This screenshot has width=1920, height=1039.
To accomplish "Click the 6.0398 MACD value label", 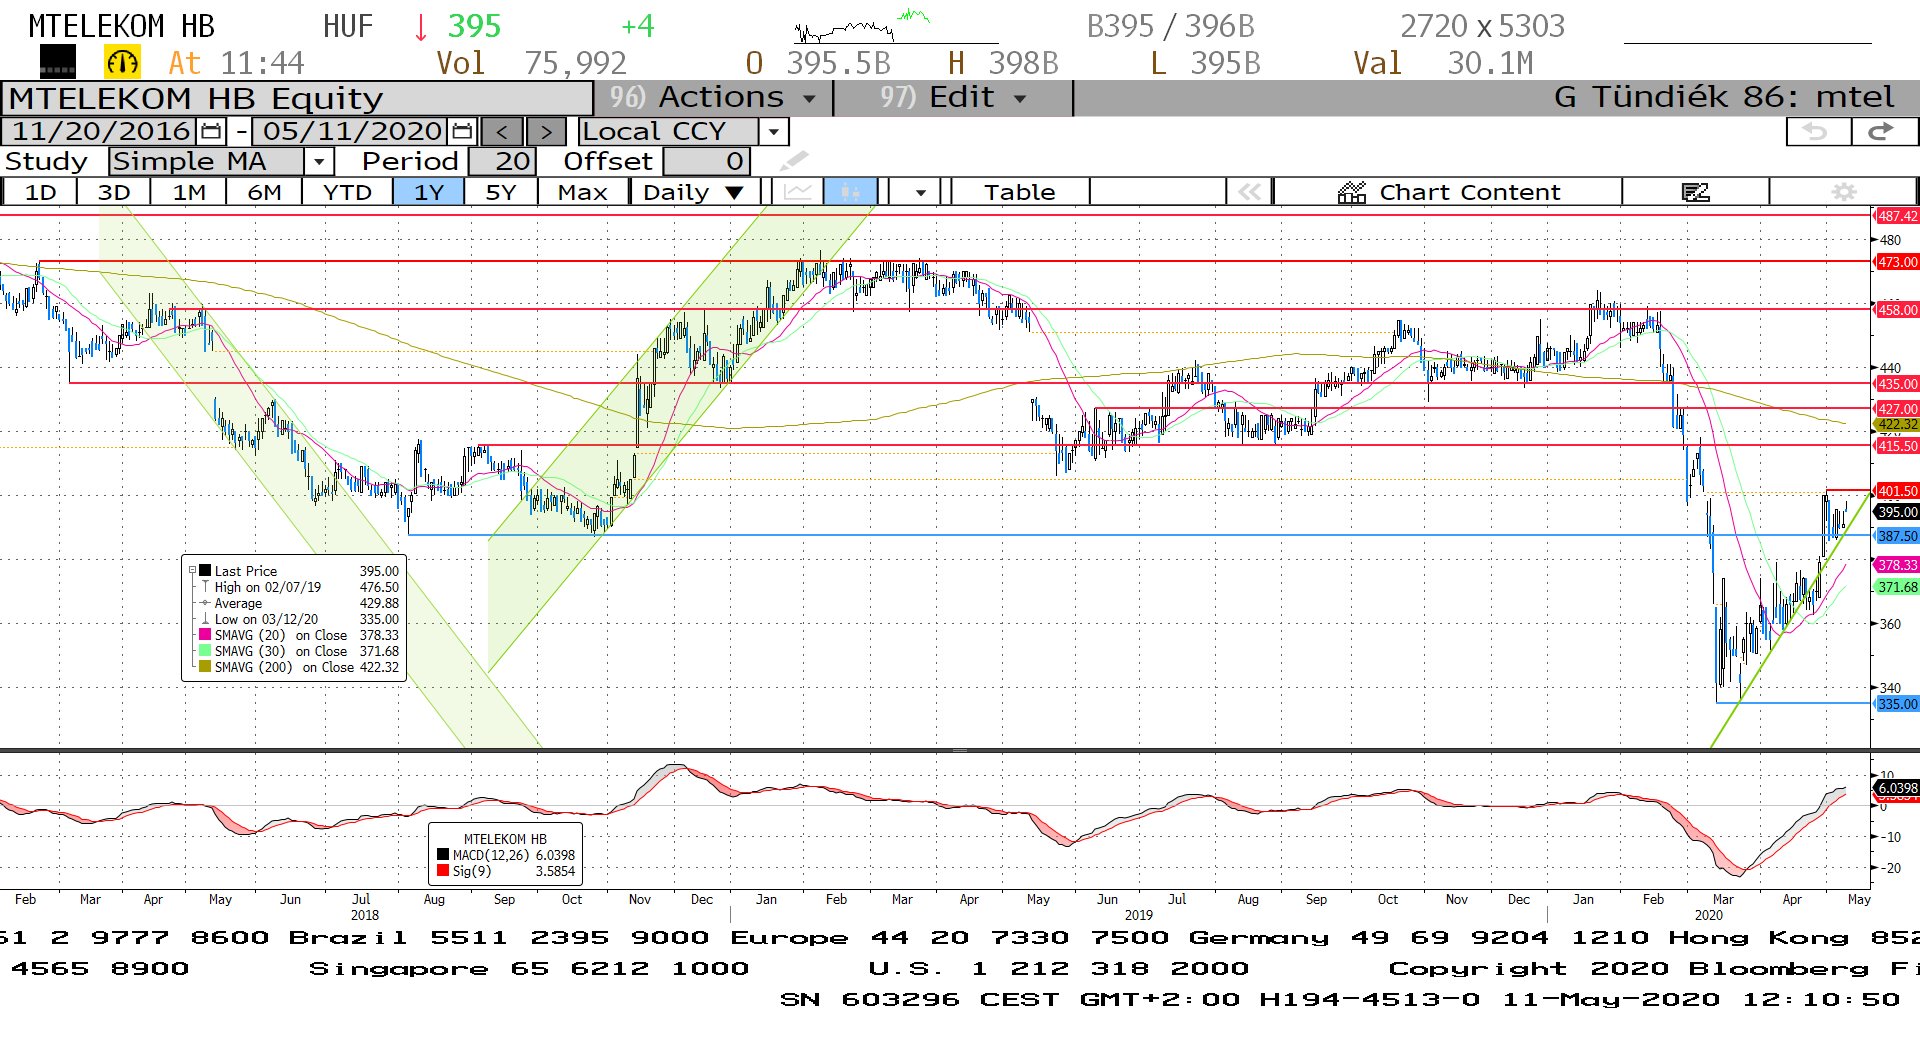I will point(1896,788).
